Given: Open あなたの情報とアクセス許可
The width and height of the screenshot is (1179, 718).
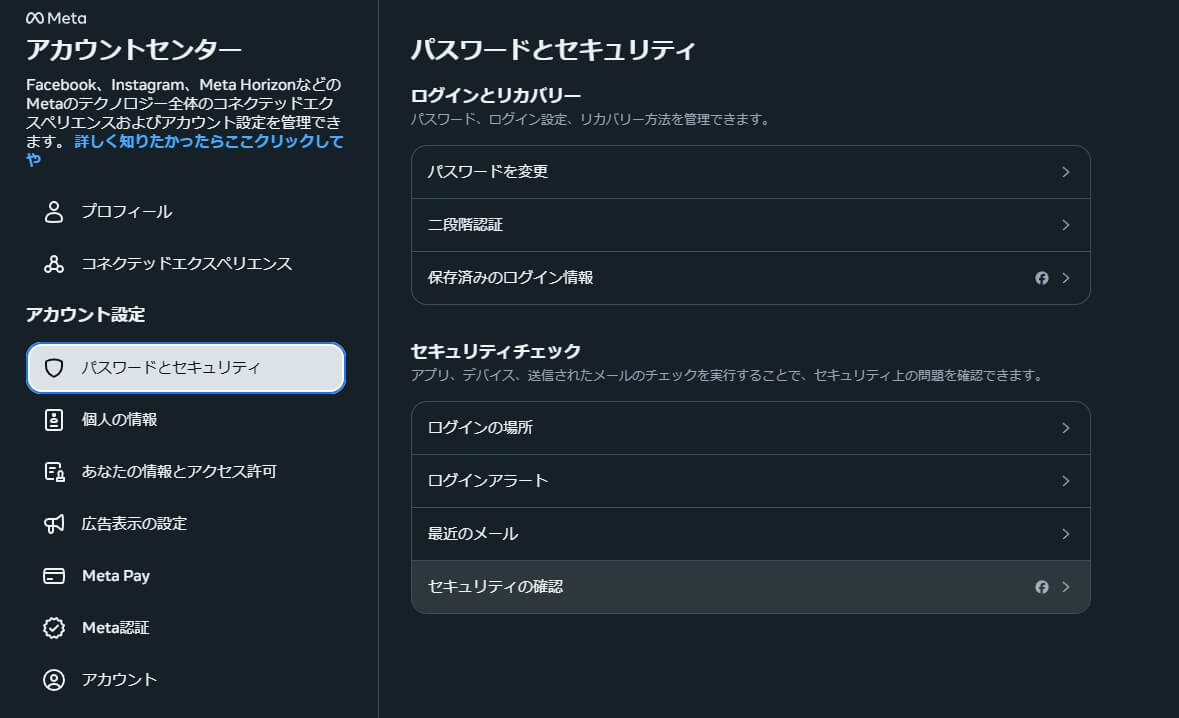Looking at the screenshot, I should click(x=186, y=471).
